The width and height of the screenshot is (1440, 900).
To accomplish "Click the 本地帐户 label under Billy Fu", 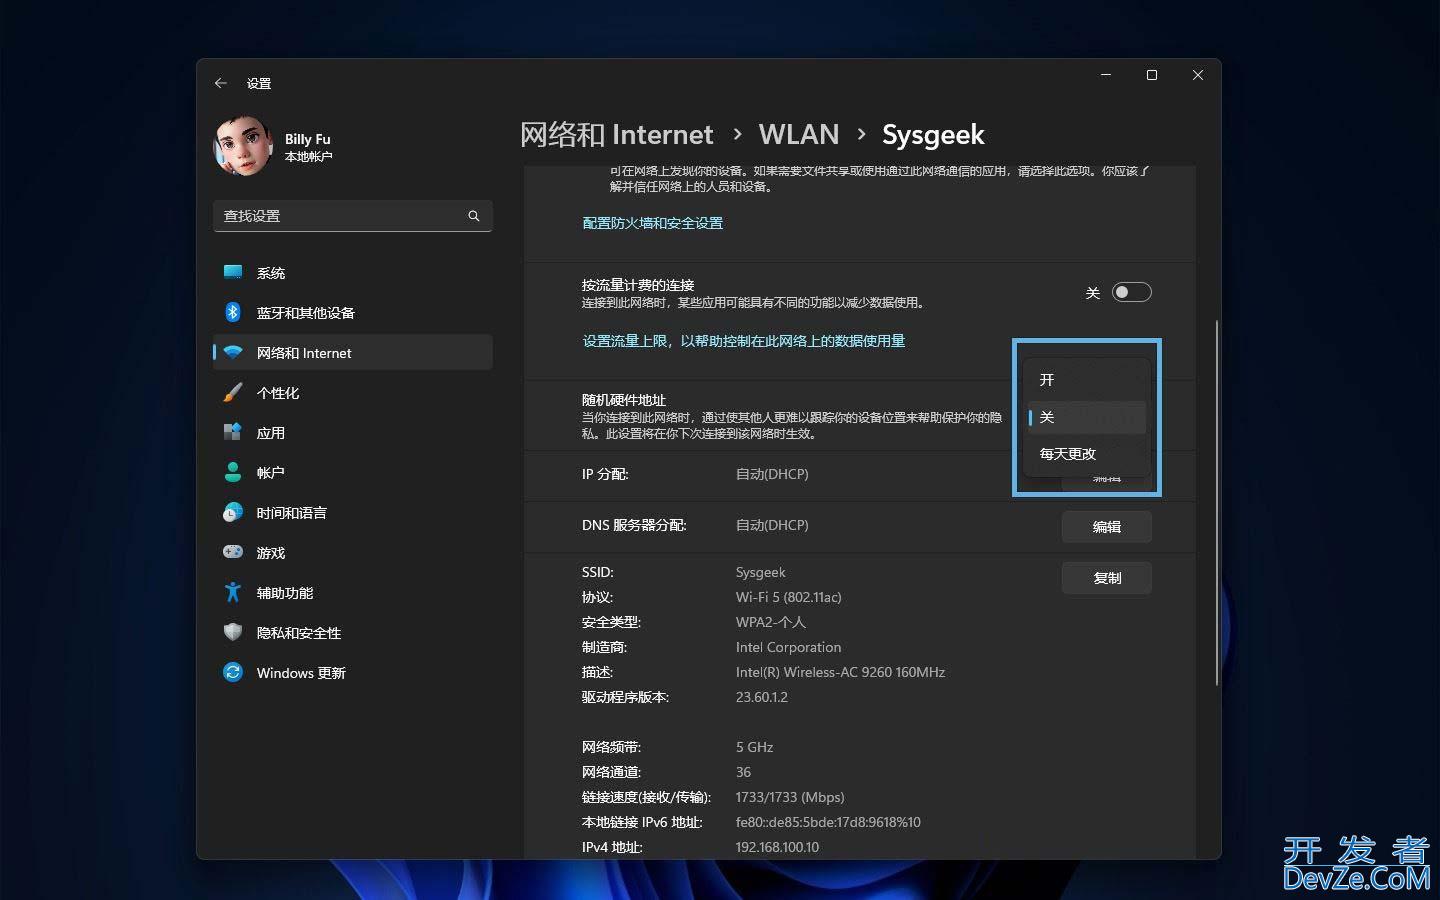I will coord(308,157).
